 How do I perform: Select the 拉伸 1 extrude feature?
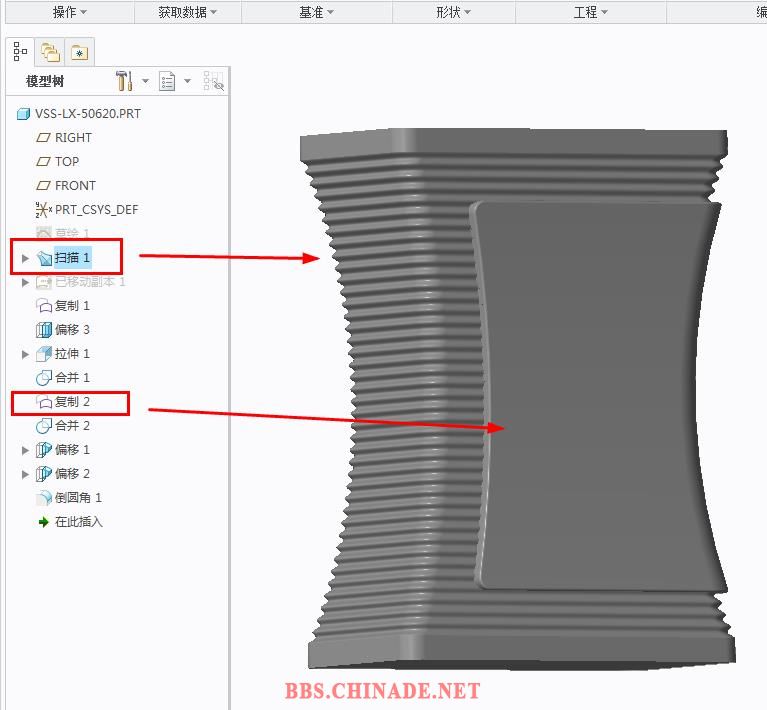[72, 354]
